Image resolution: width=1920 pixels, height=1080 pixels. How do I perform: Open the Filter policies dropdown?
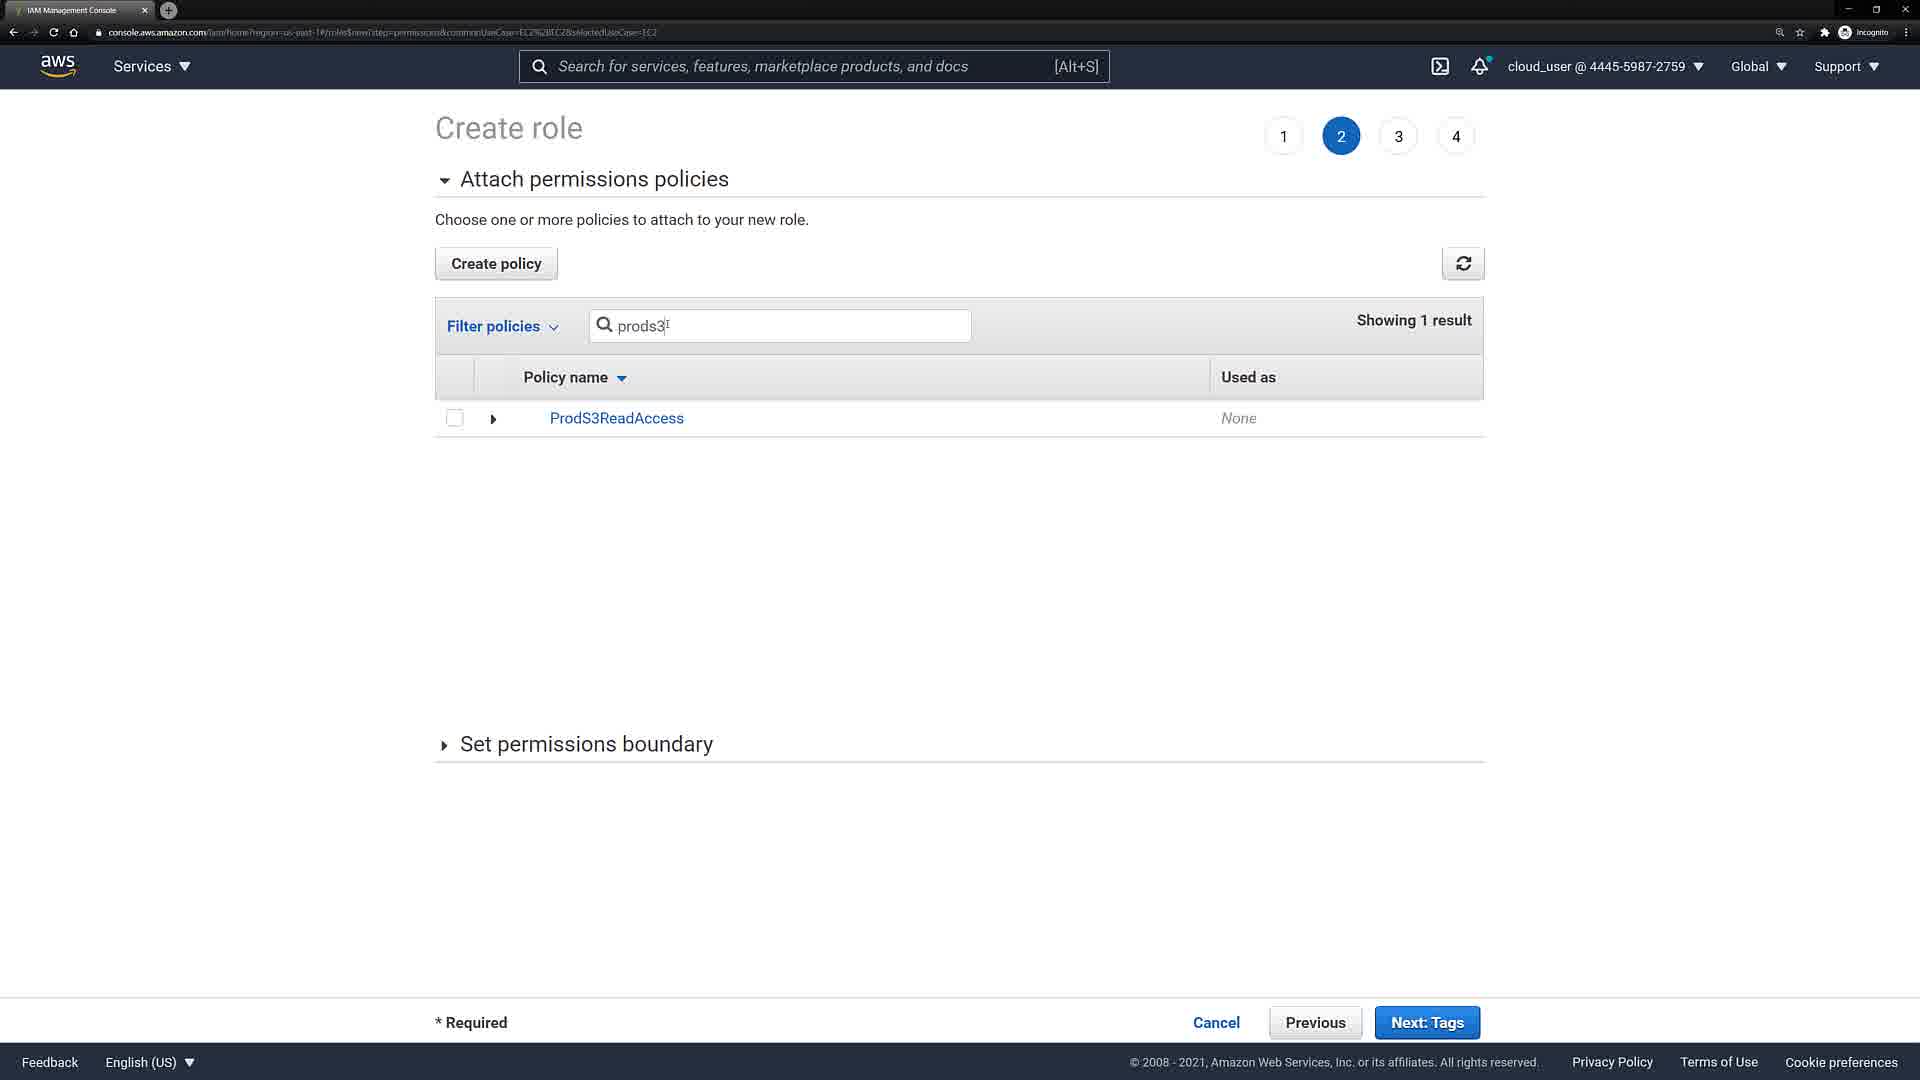502,326
